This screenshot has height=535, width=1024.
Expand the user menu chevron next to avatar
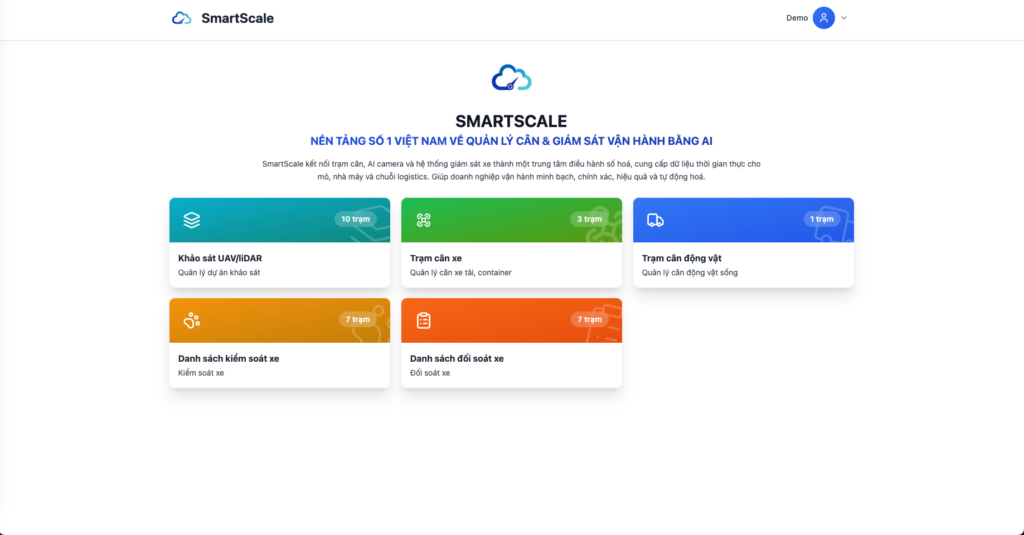click(844, 18)
